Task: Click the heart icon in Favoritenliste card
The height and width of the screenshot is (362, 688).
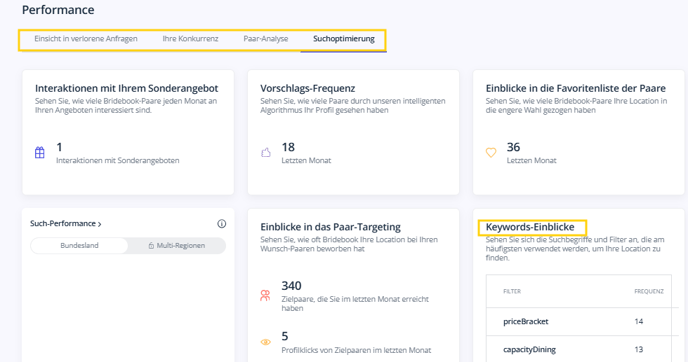Action: click(x=491, y=152)
